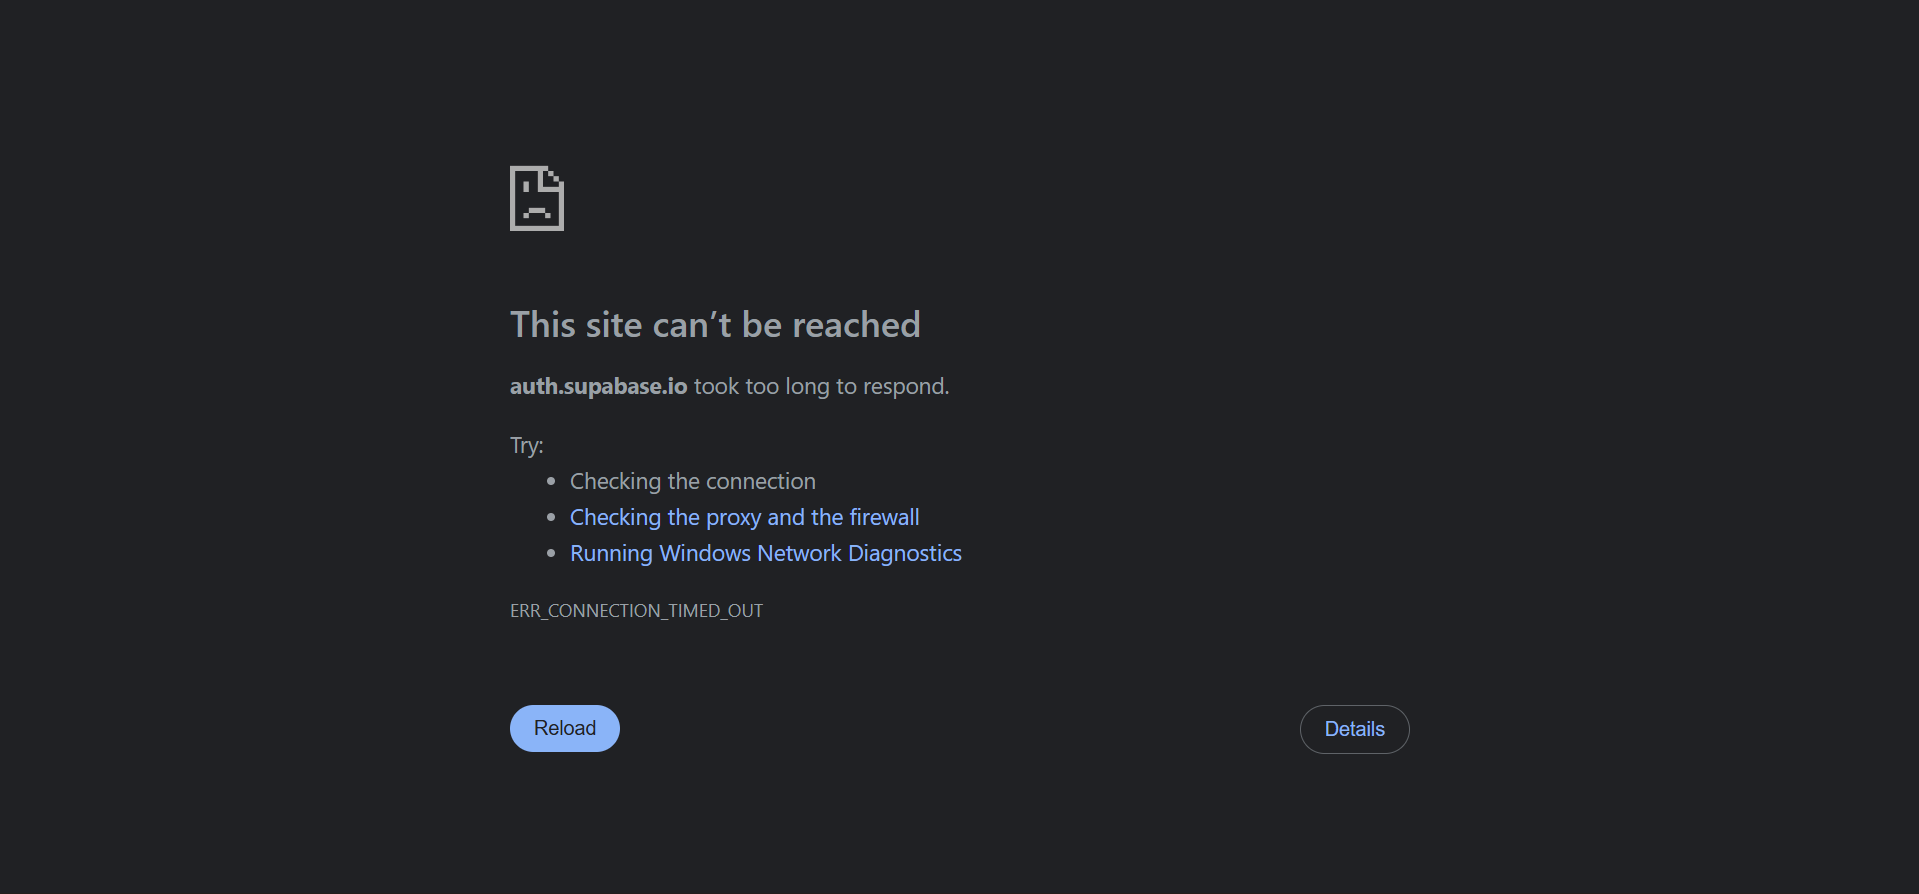Click the frowning face inside the page icon
This screenshot has width=1919, height=894.
535,210
